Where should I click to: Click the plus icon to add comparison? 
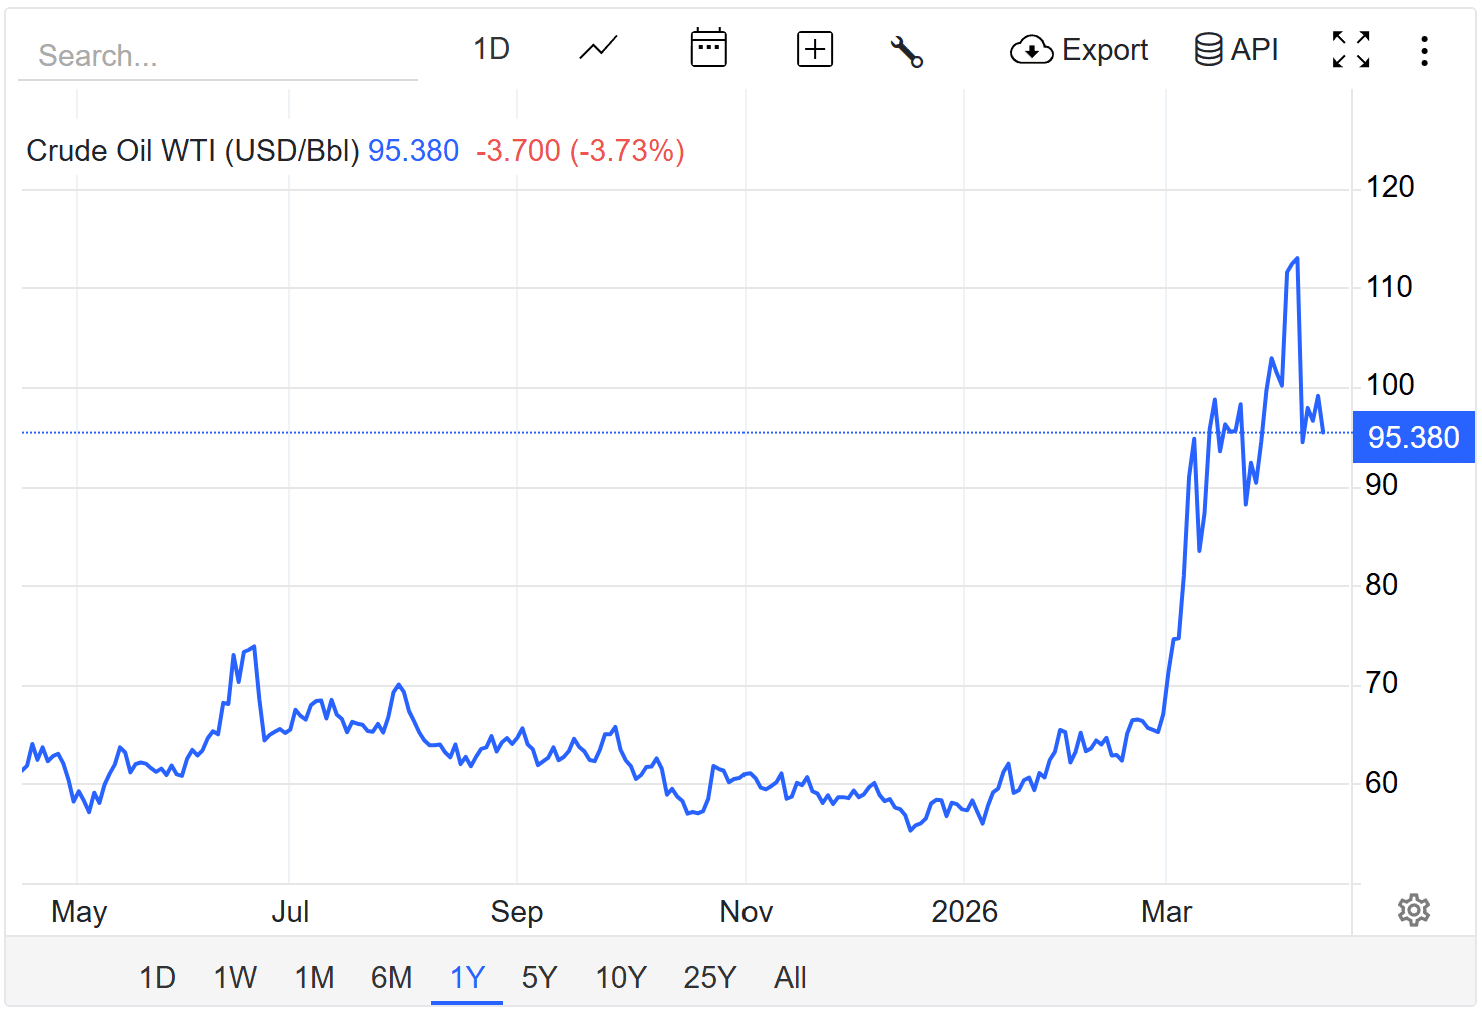coord(814,49)
